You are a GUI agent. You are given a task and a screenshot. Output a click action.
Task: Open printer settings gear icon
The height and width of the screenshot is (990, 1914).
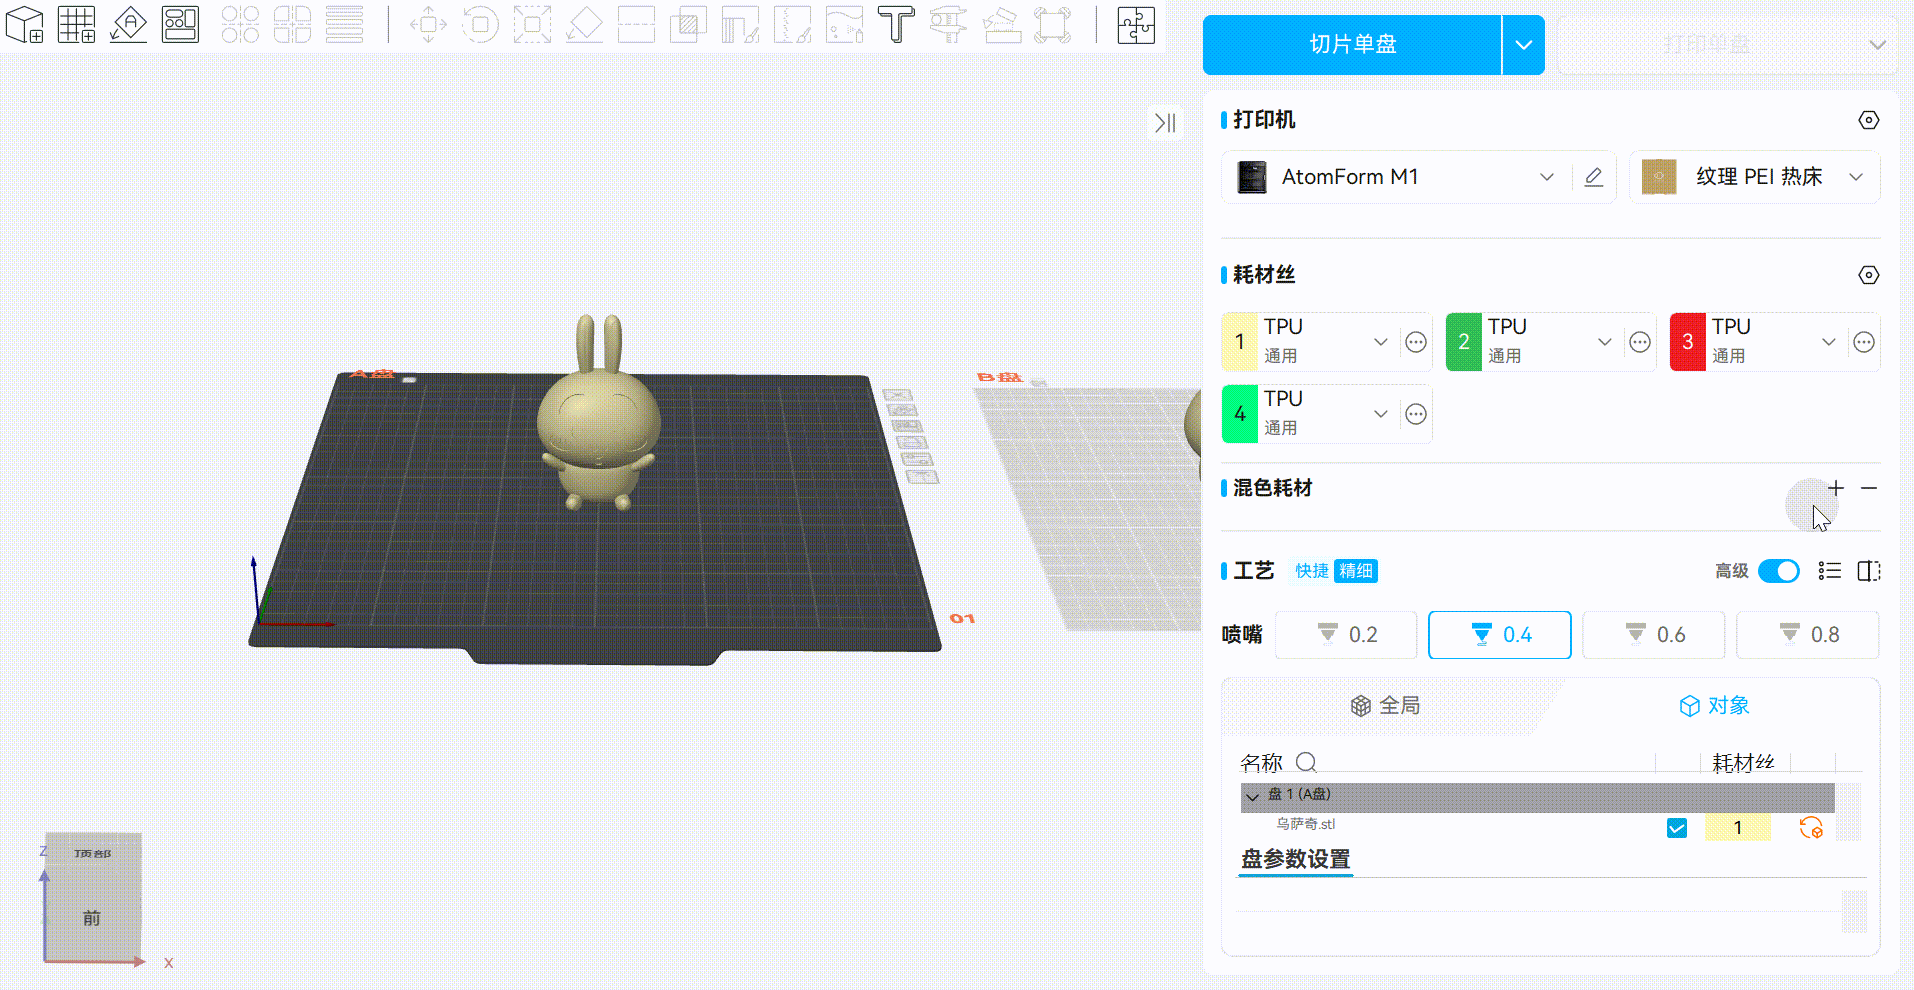pos(1868,120)
